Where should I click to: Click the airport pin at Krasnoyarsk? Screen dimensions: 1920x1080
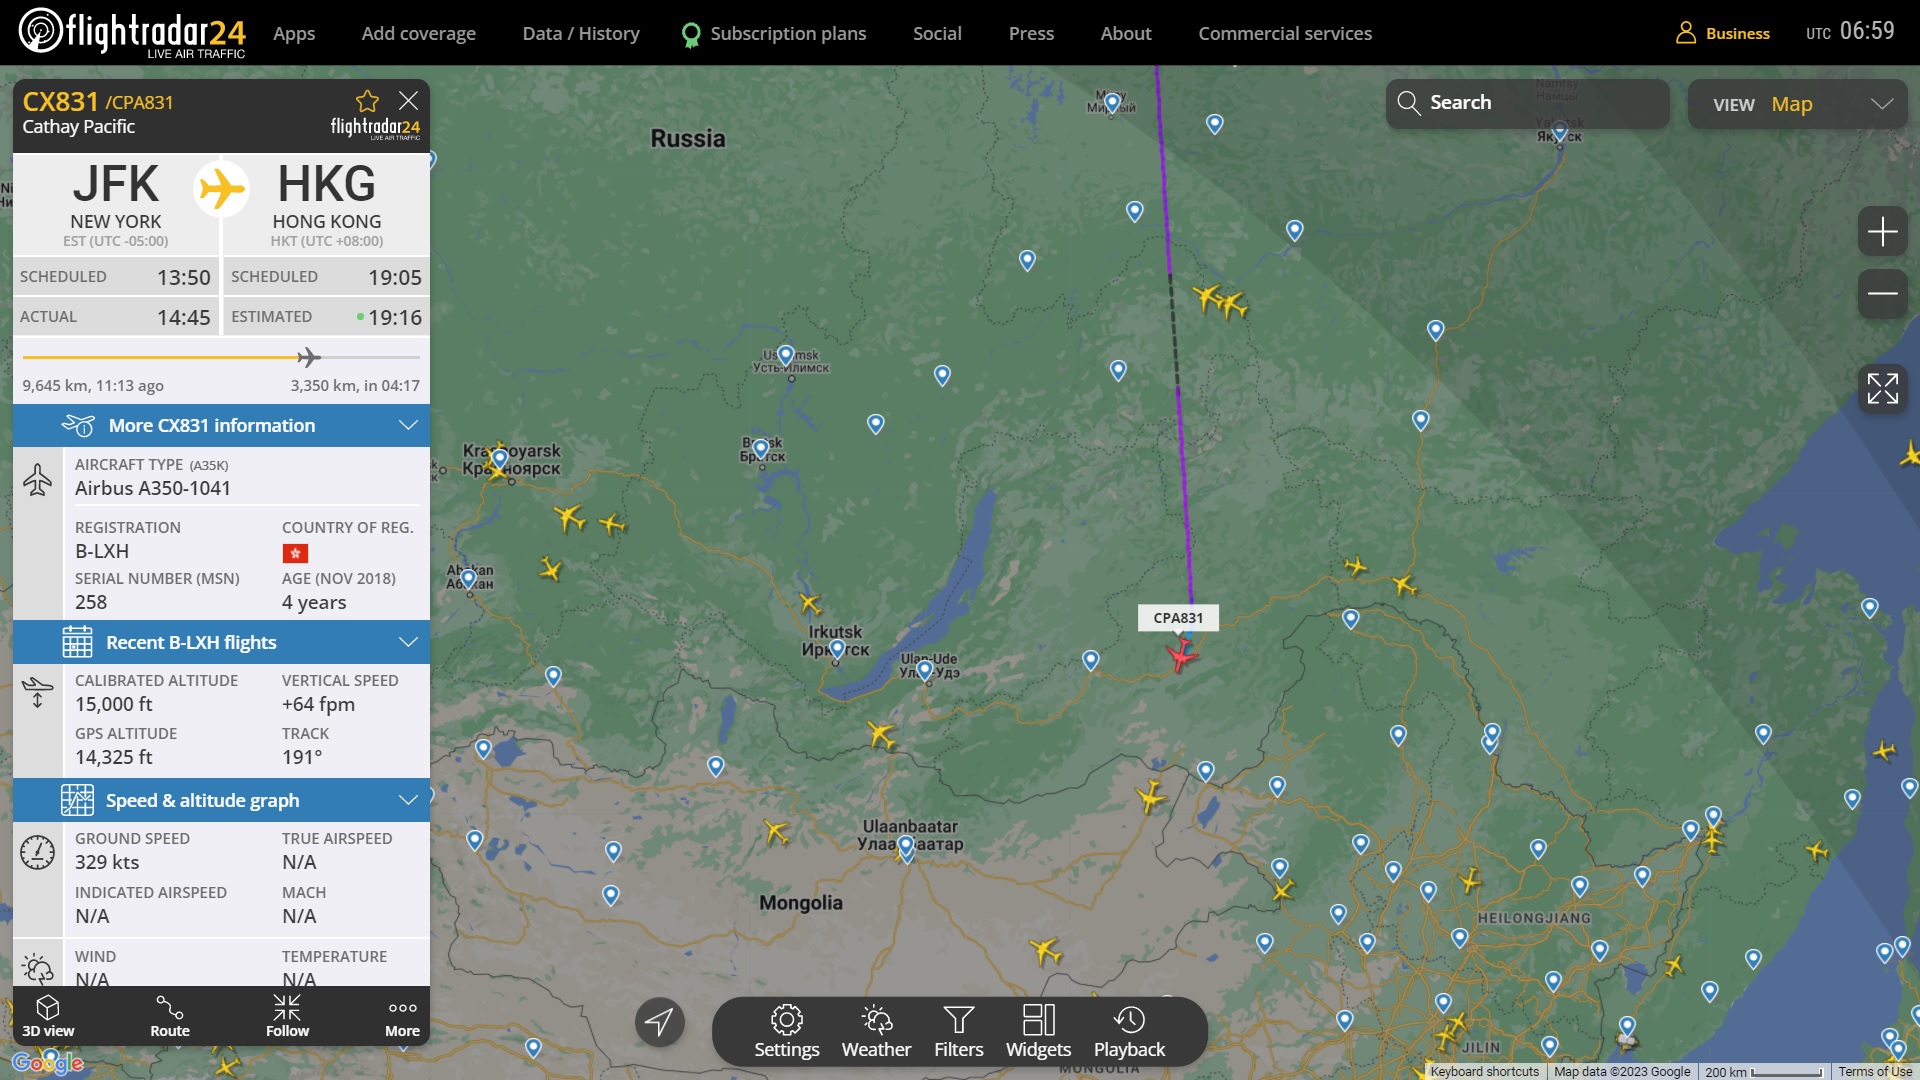tap(500, 459)
